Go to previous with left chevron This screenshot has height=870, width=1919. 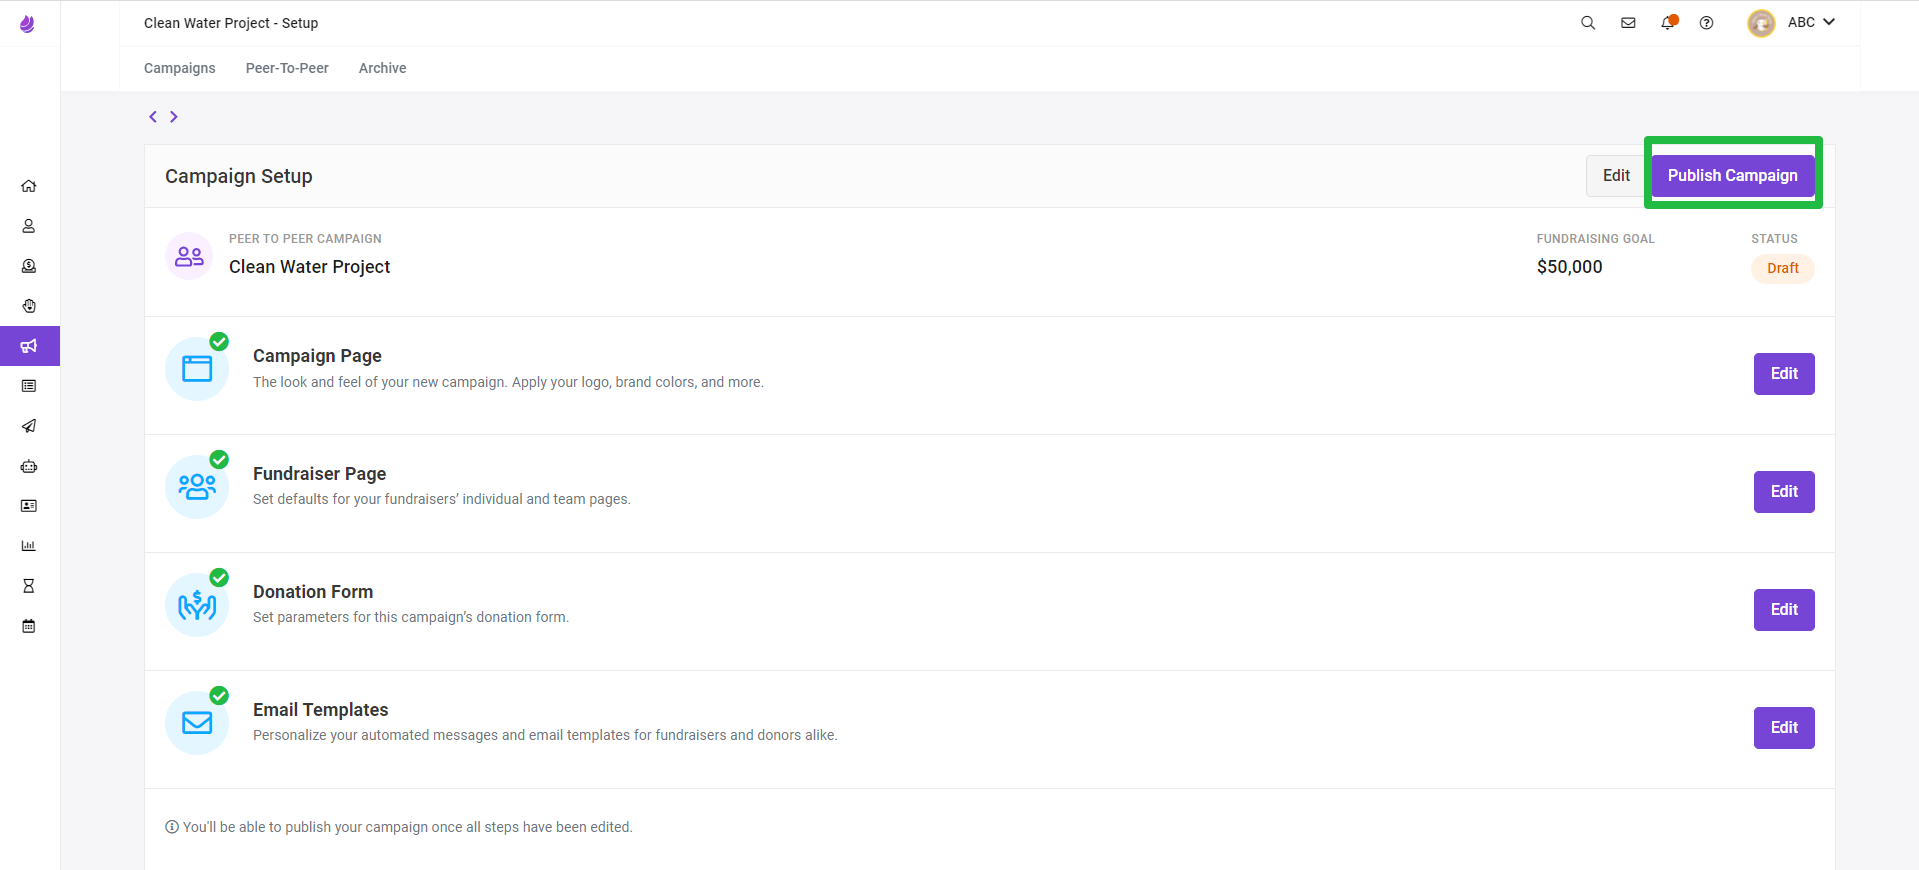153,117
